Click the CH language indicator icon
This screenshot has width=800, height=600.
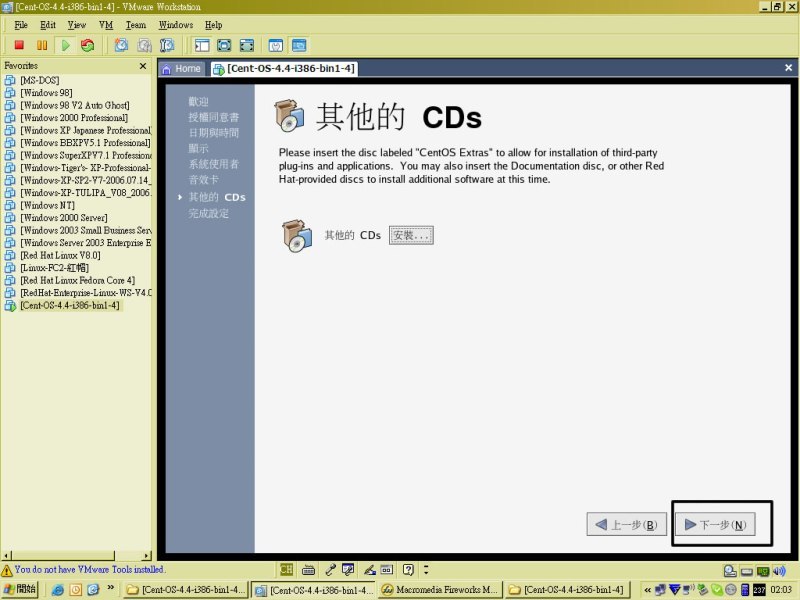click(x=286, y=569)
